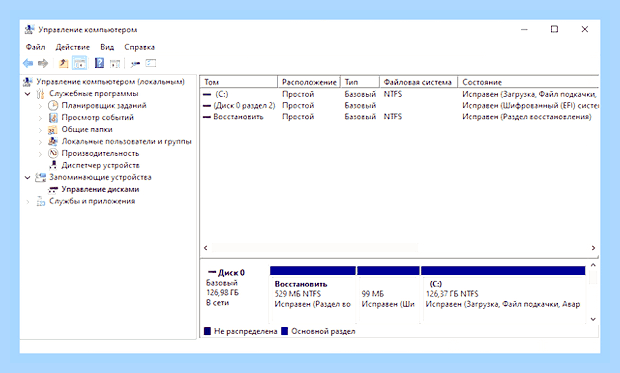Viewport: 620px width, 373px height.
Task: Expand Локальные пользователи и группы node
Action: click(40, 141)
